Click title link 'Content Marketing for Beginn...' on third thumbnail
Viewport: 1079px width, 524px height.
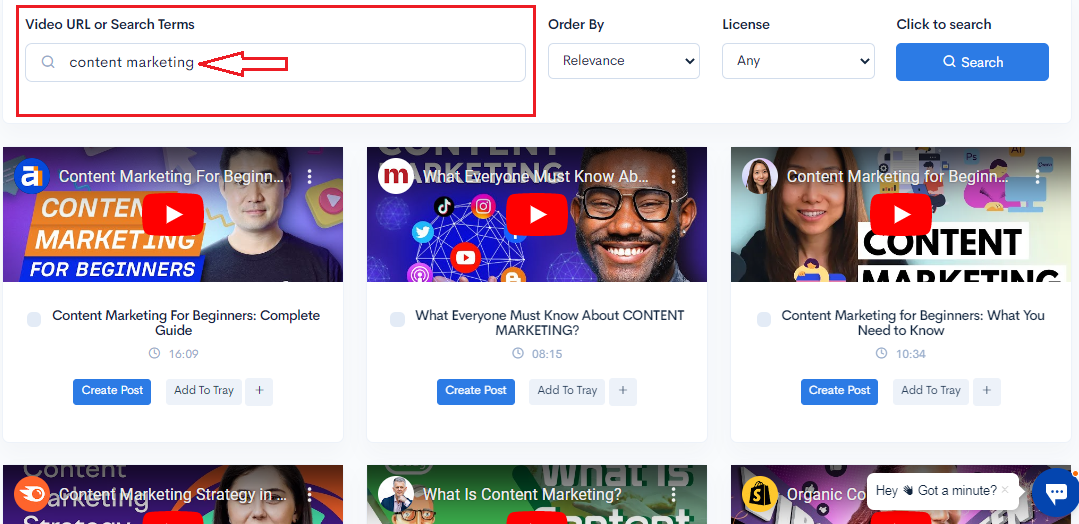(898, 176)
